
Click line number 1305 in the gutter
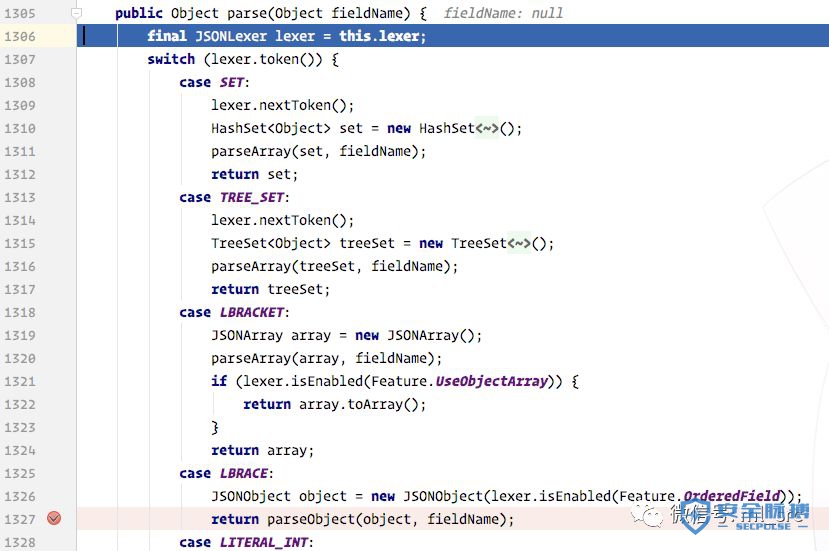[x=20, y=14]
